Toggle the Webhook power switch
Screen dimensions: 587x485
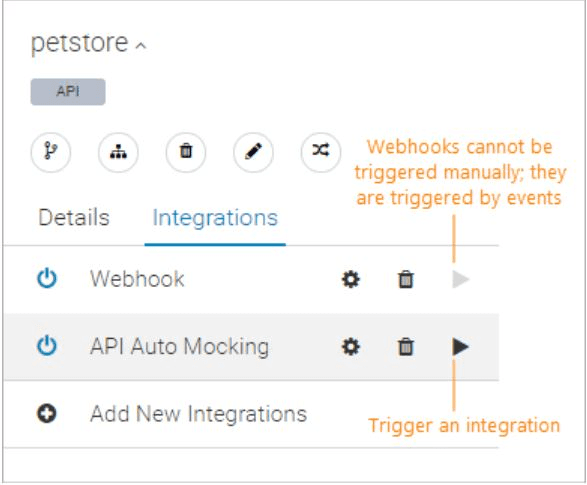point(47,279)
